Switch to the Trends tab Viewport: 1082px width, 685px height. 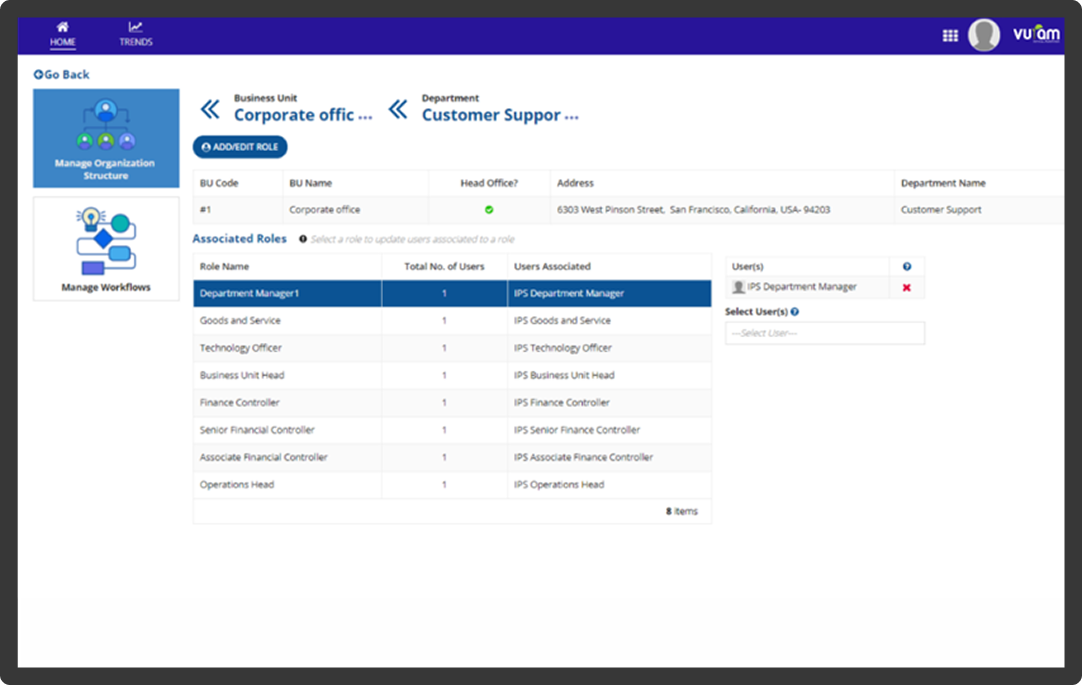pyautogui.click(x=135, y=42)
